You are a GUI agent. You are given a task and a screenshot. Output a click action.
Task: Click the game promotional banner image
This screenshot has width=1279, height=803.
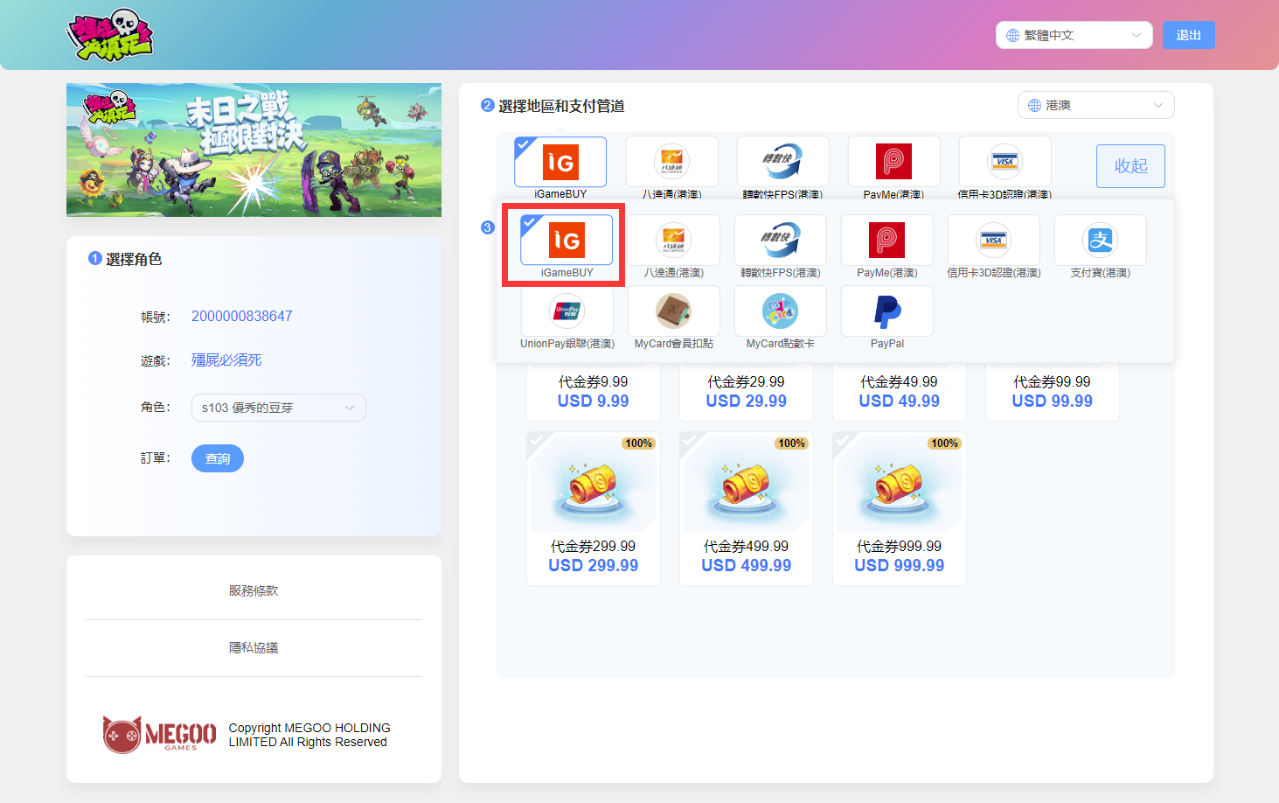tap(254, 150)
